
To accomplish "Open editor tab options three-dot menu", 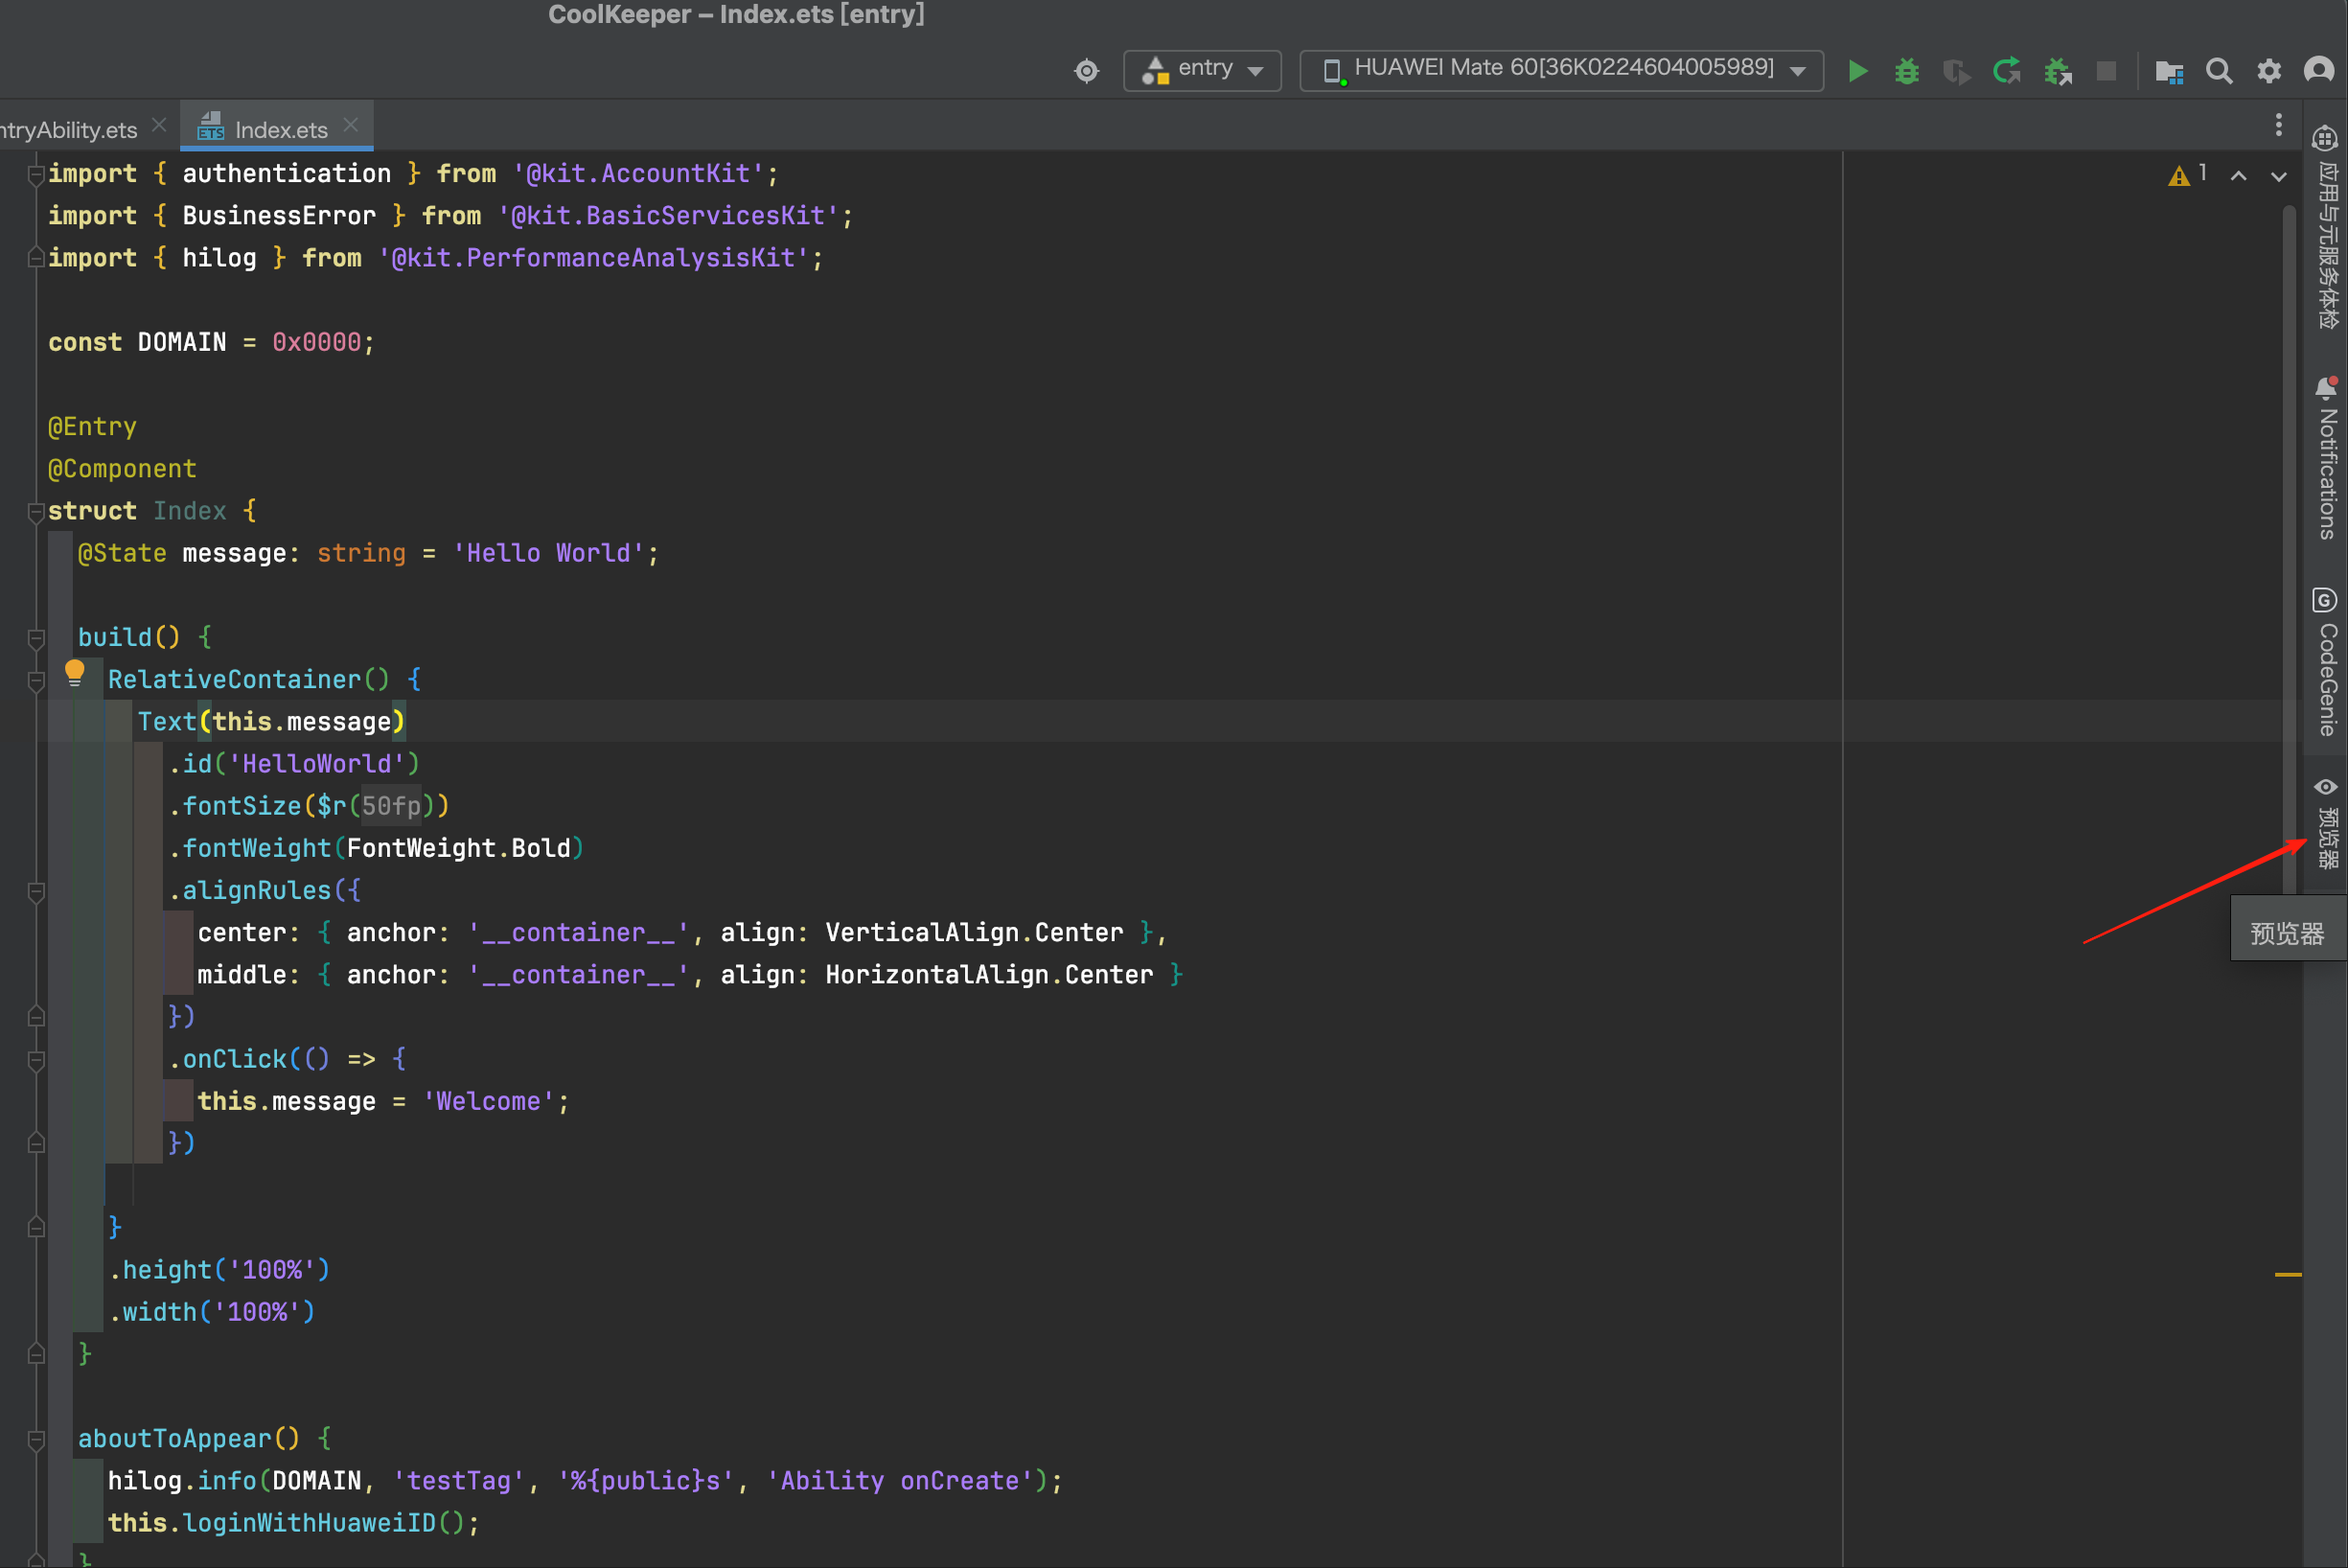I will (2279, 125).
